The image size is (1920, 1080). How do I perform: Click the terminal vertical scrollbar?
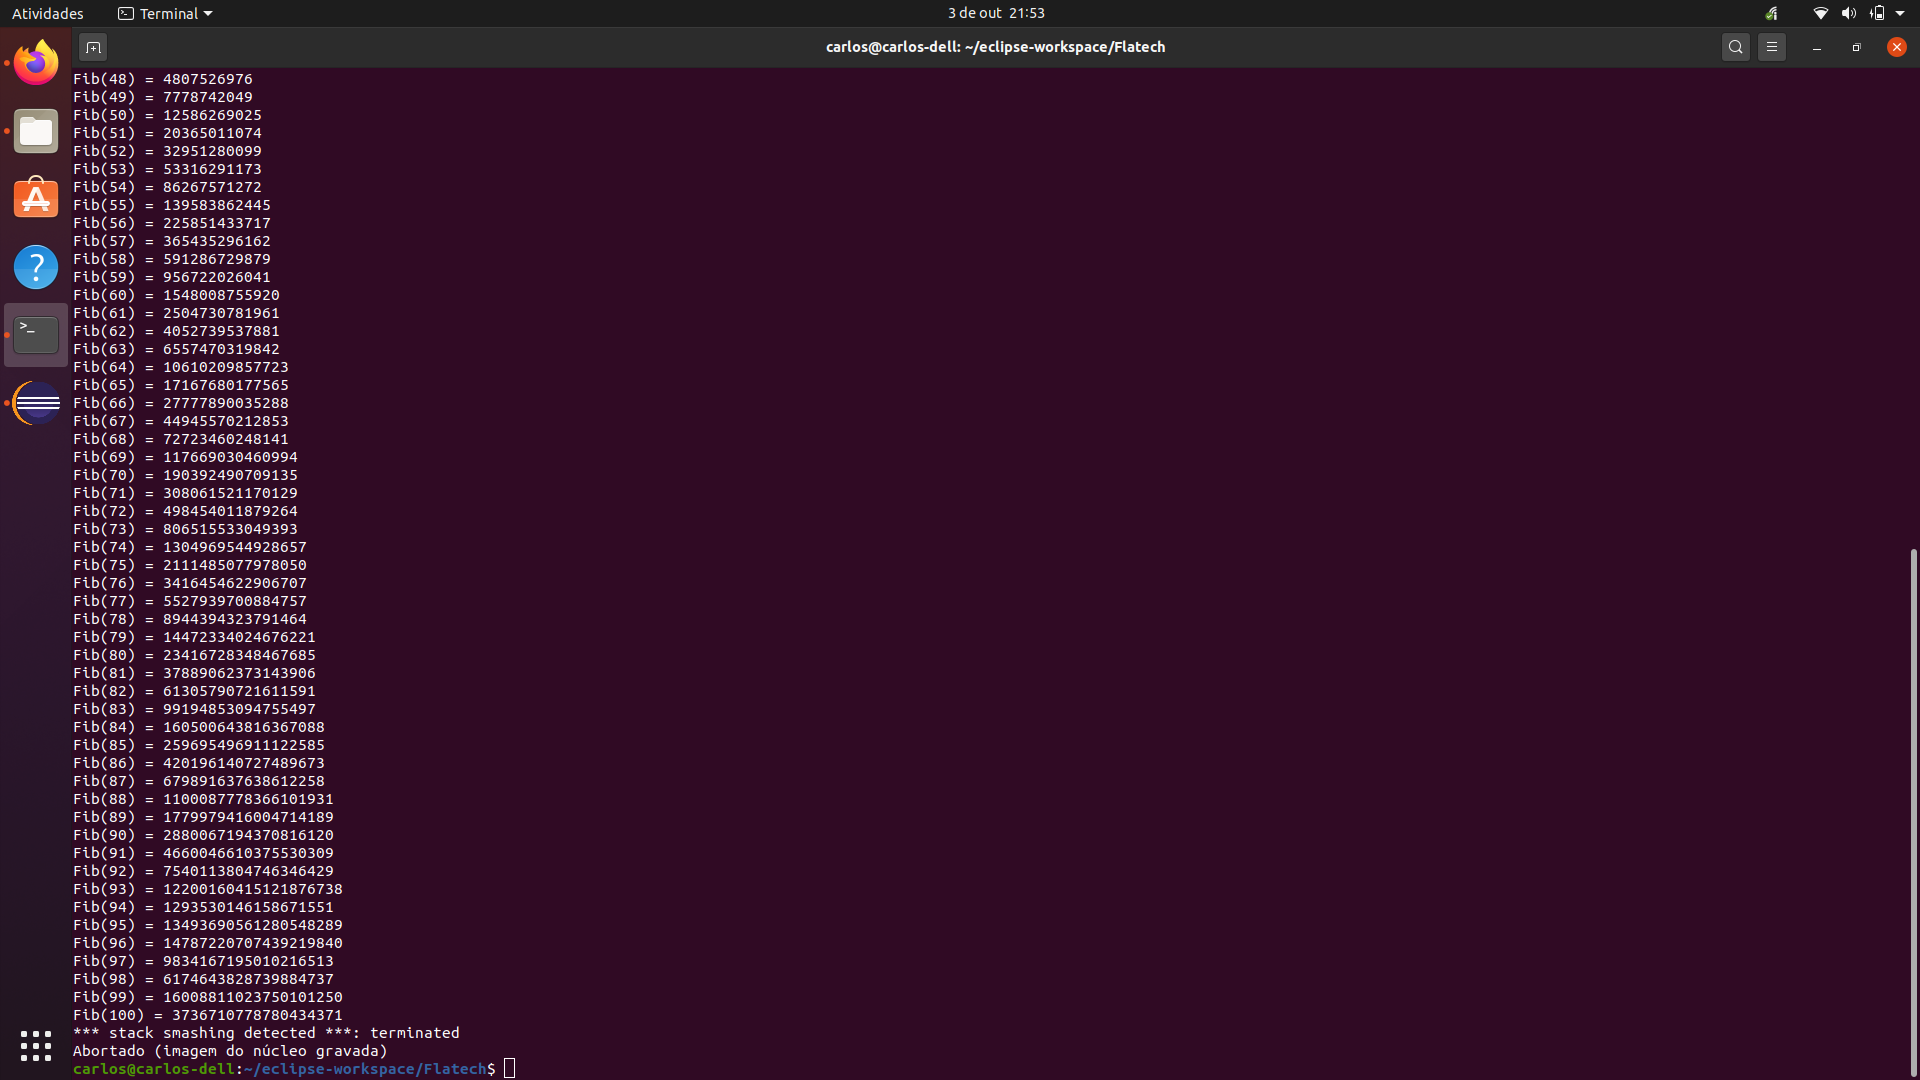point(1913,810)
